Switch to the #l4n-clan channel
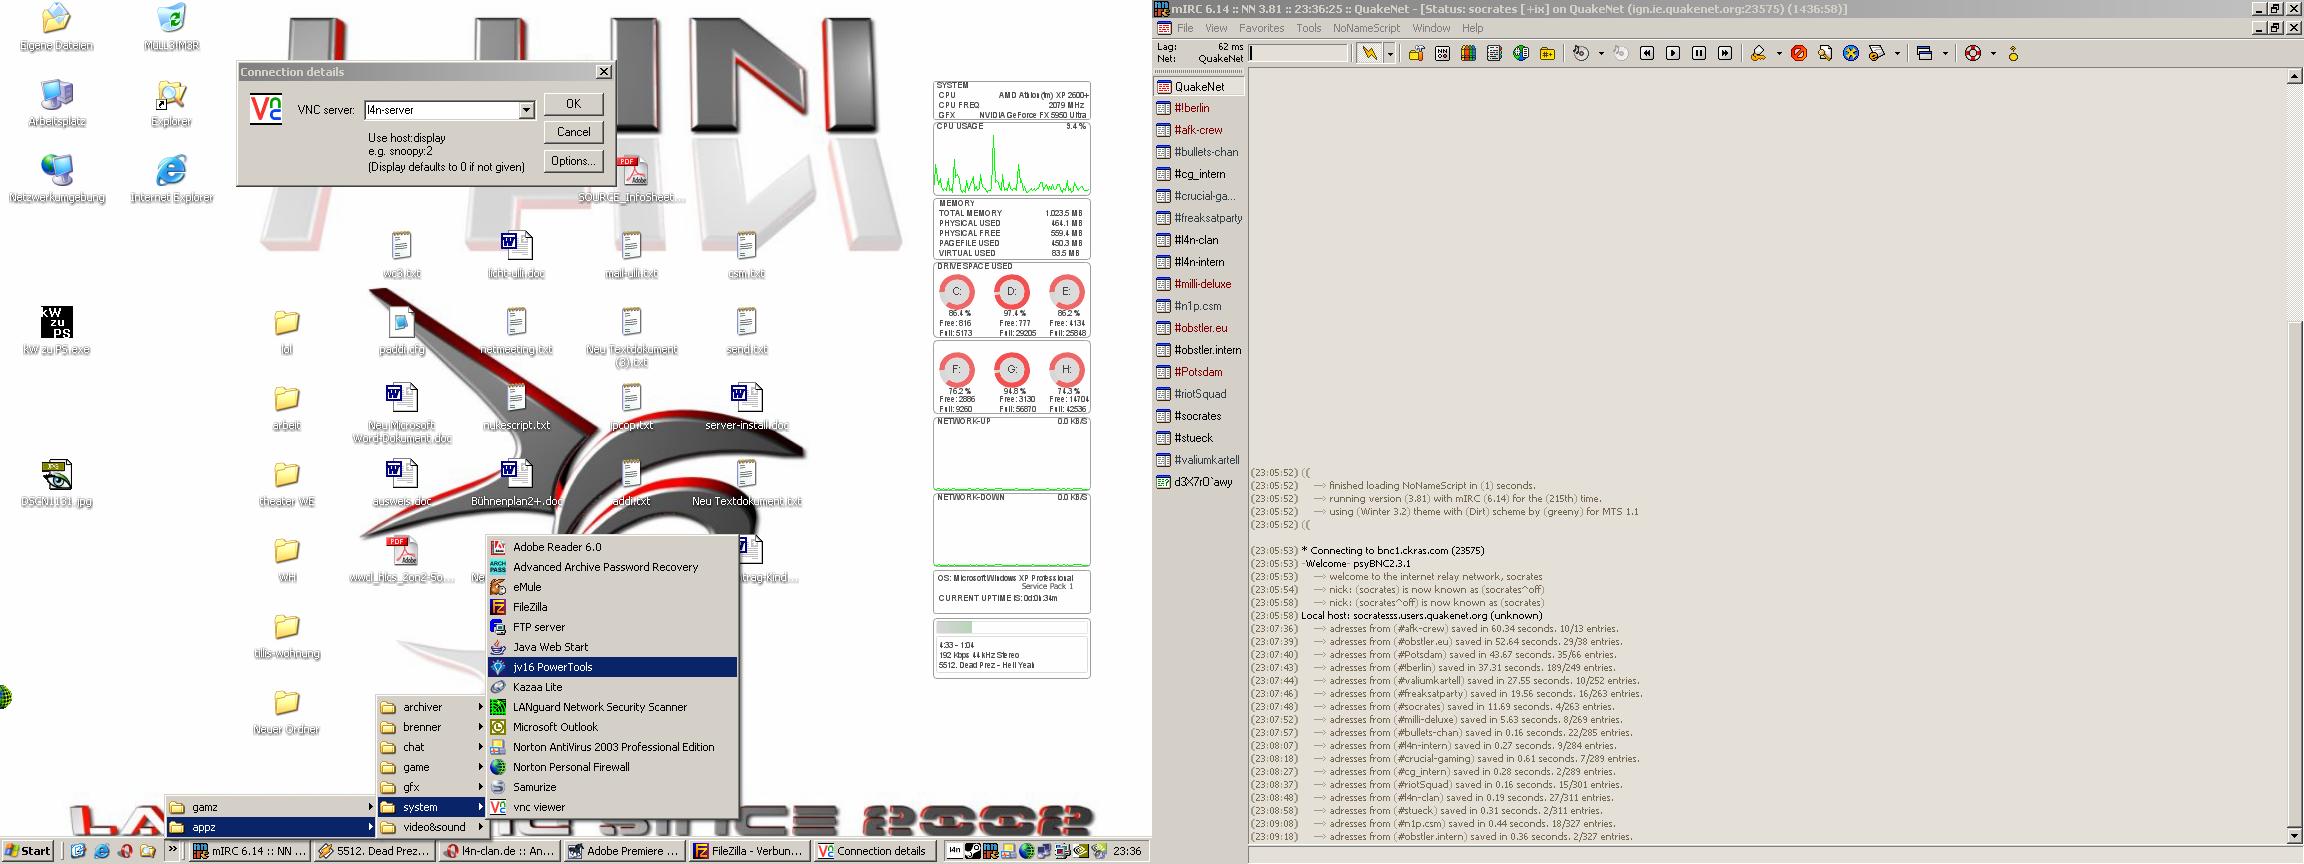 pyautogui.click(x=1196, y=240)
